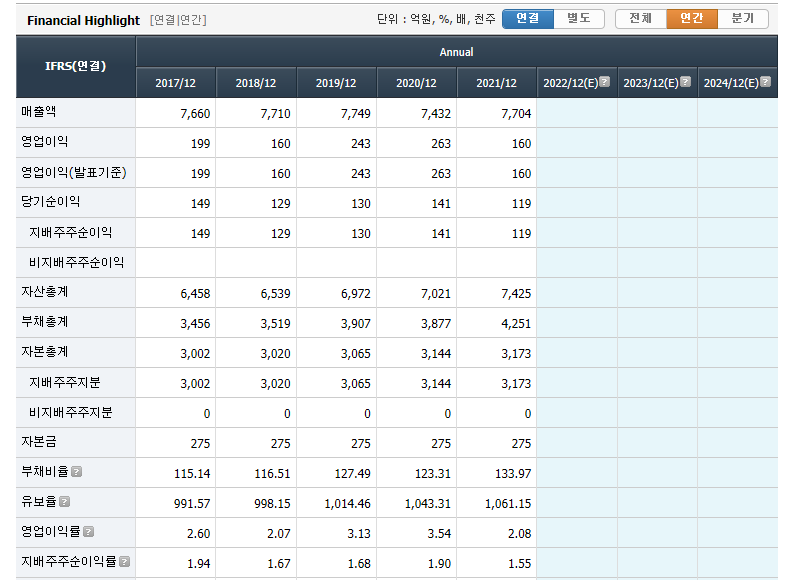Open help icon beside 영업이익률

point(88,532)
